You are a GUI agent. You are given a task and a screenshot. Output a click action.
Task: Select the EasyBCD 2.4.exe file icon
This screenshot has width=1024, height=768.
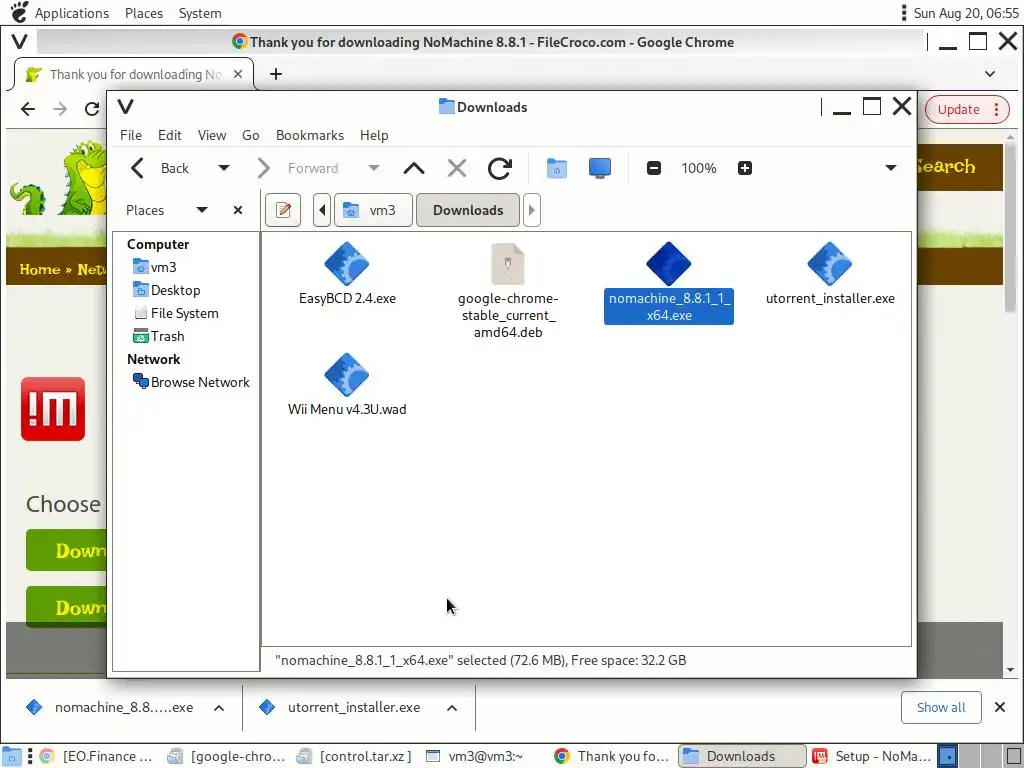tap(347, 264)
